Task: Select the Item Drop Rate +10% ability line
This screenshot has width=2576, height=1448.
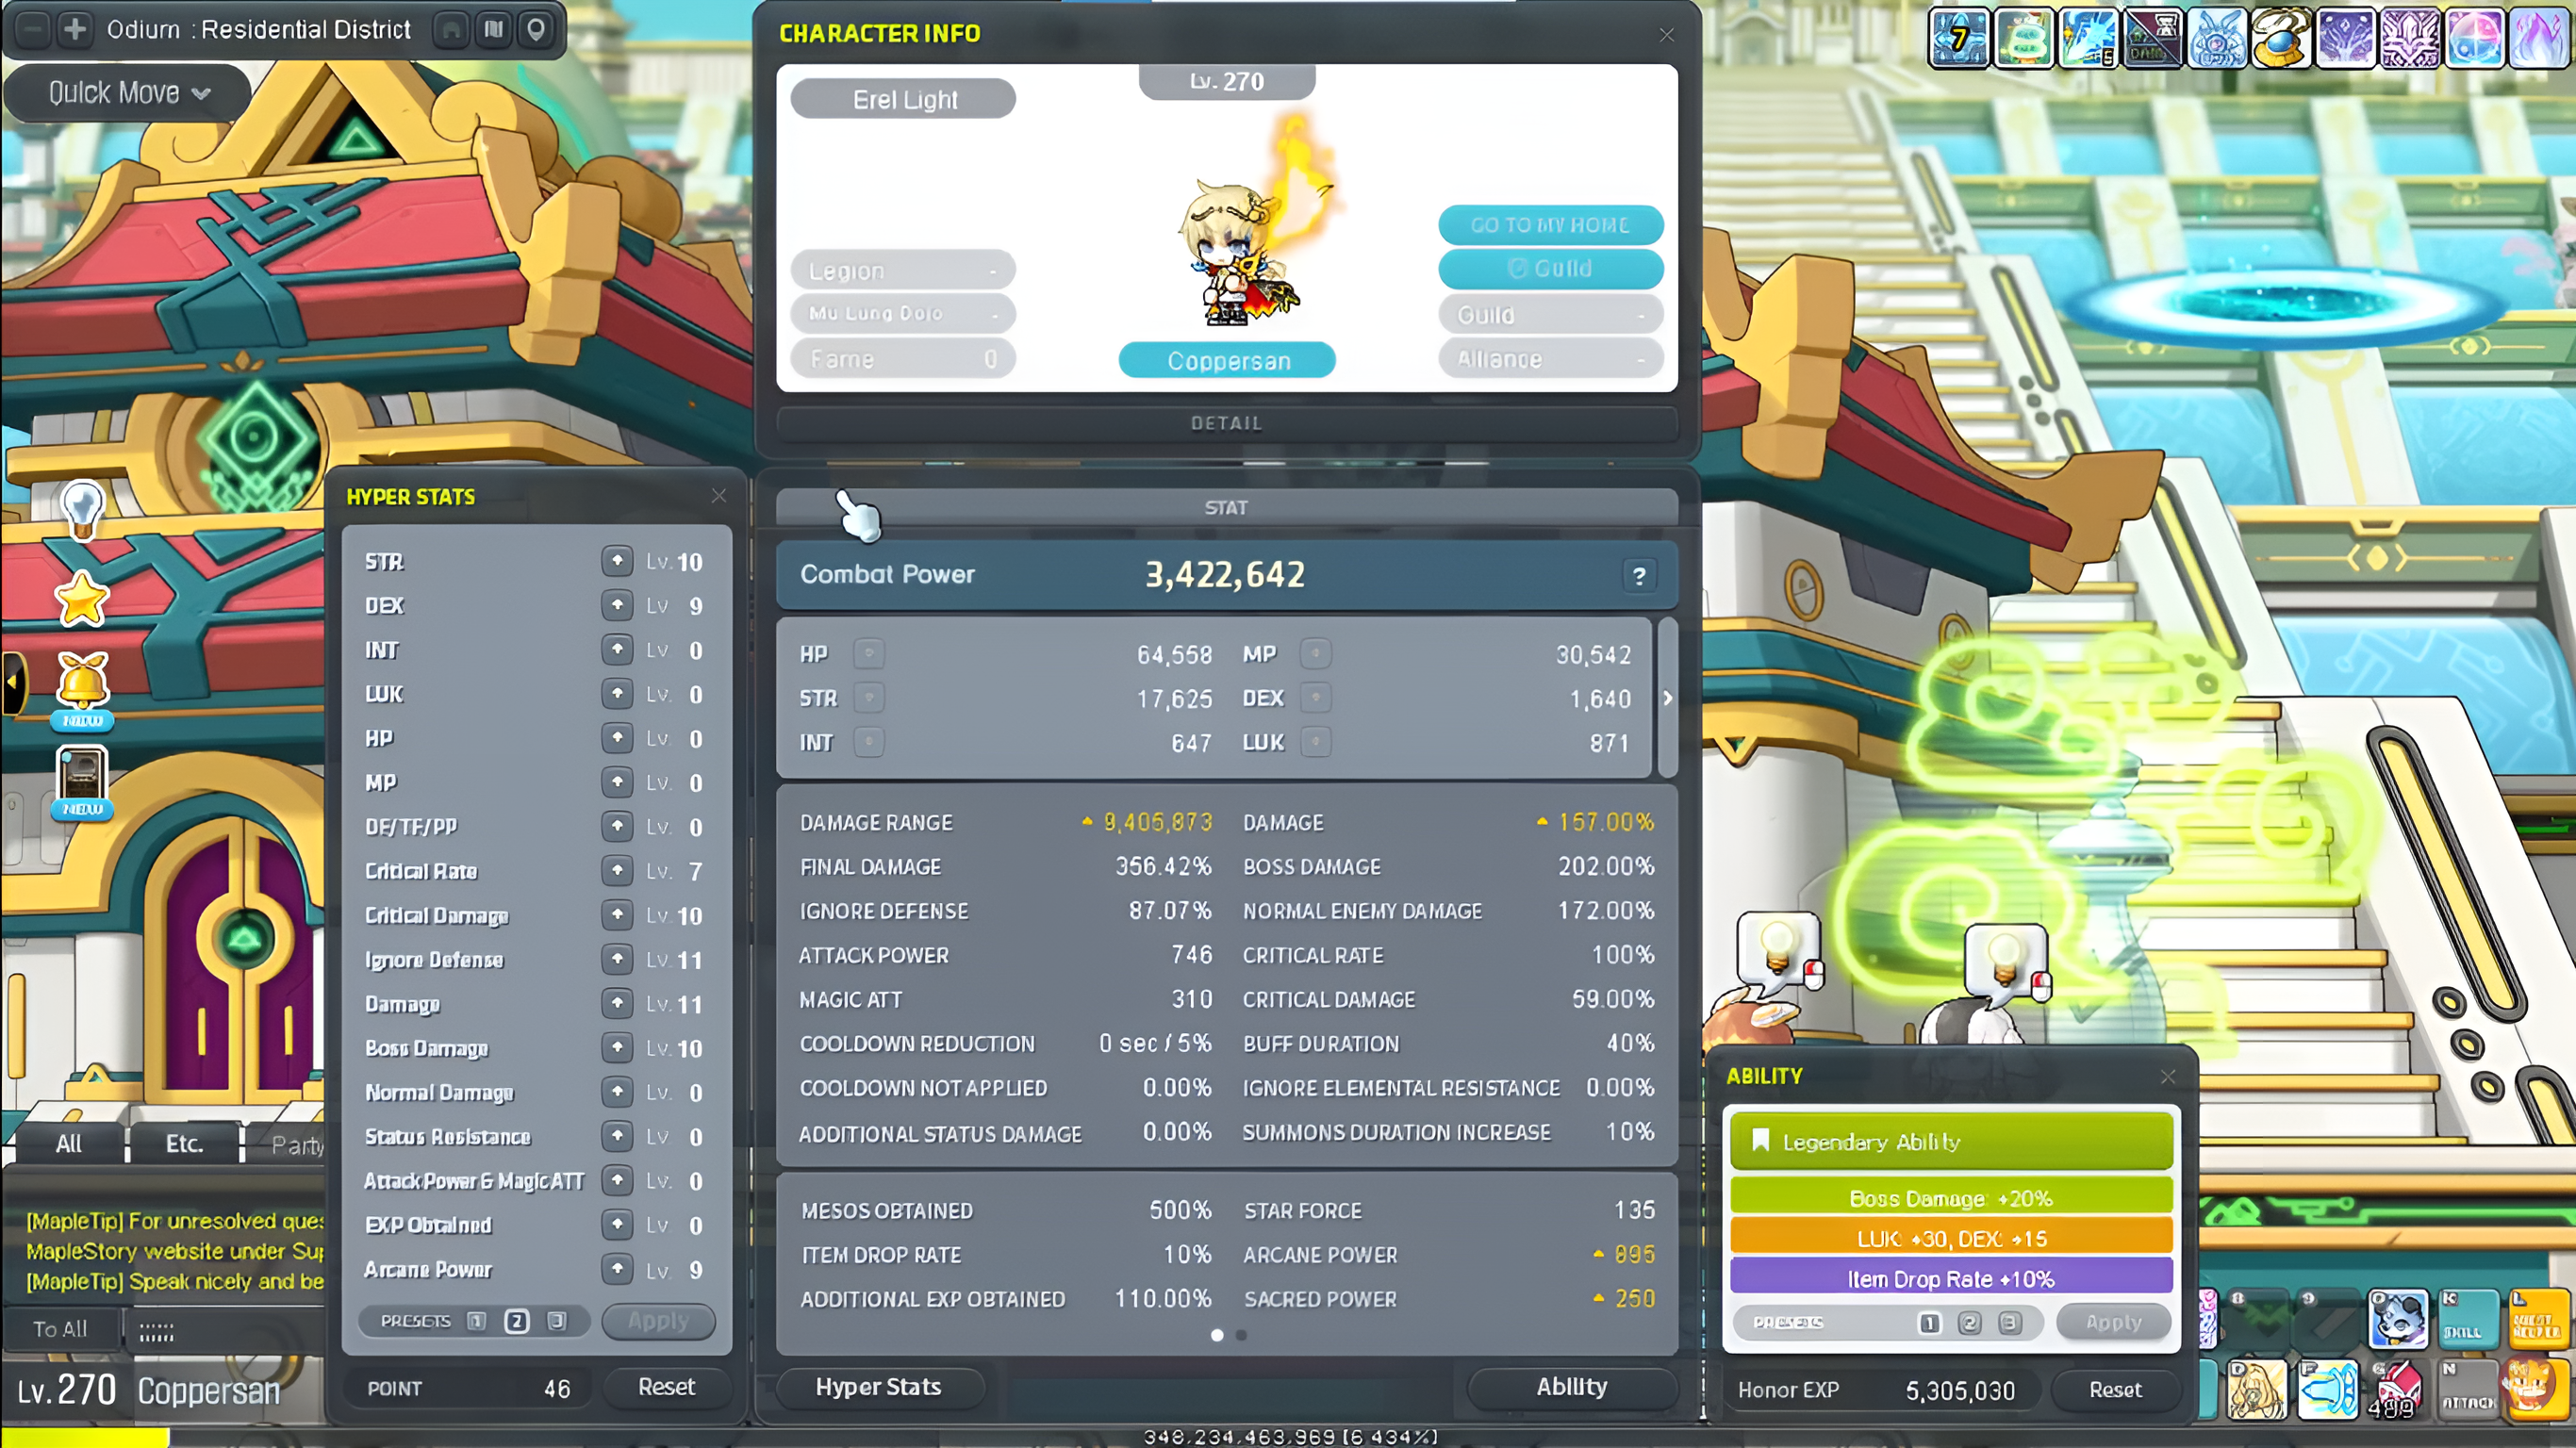Action: tap(1951, 1279)
